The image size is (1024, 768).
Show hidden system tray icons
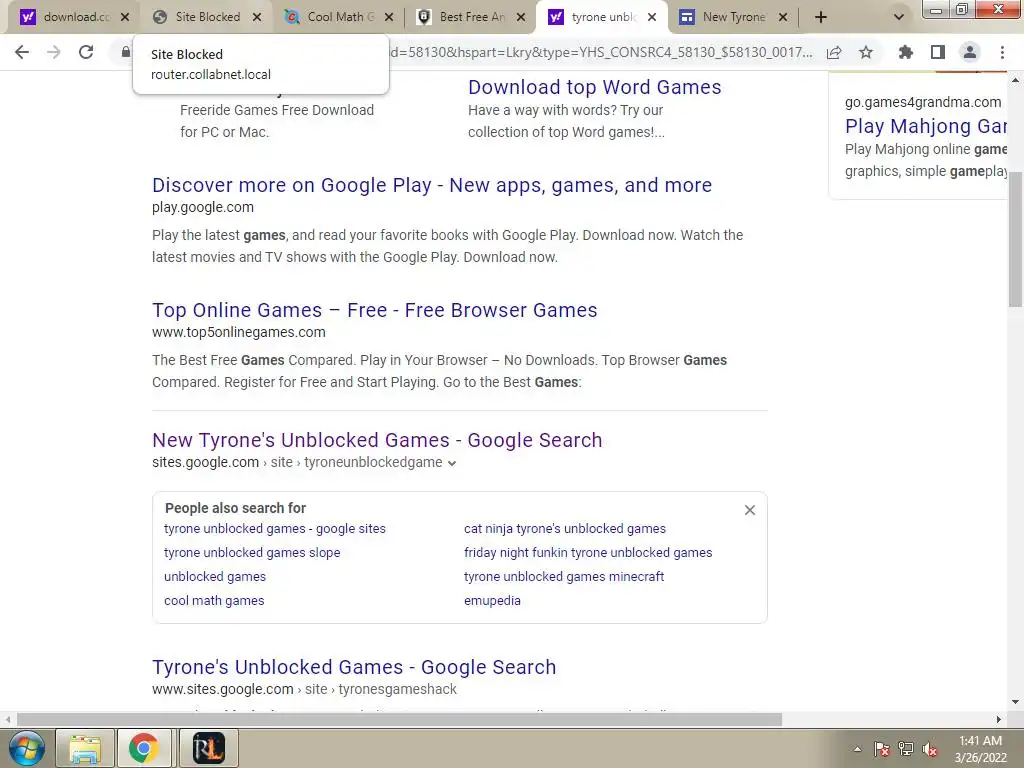(x=857, y=749)
